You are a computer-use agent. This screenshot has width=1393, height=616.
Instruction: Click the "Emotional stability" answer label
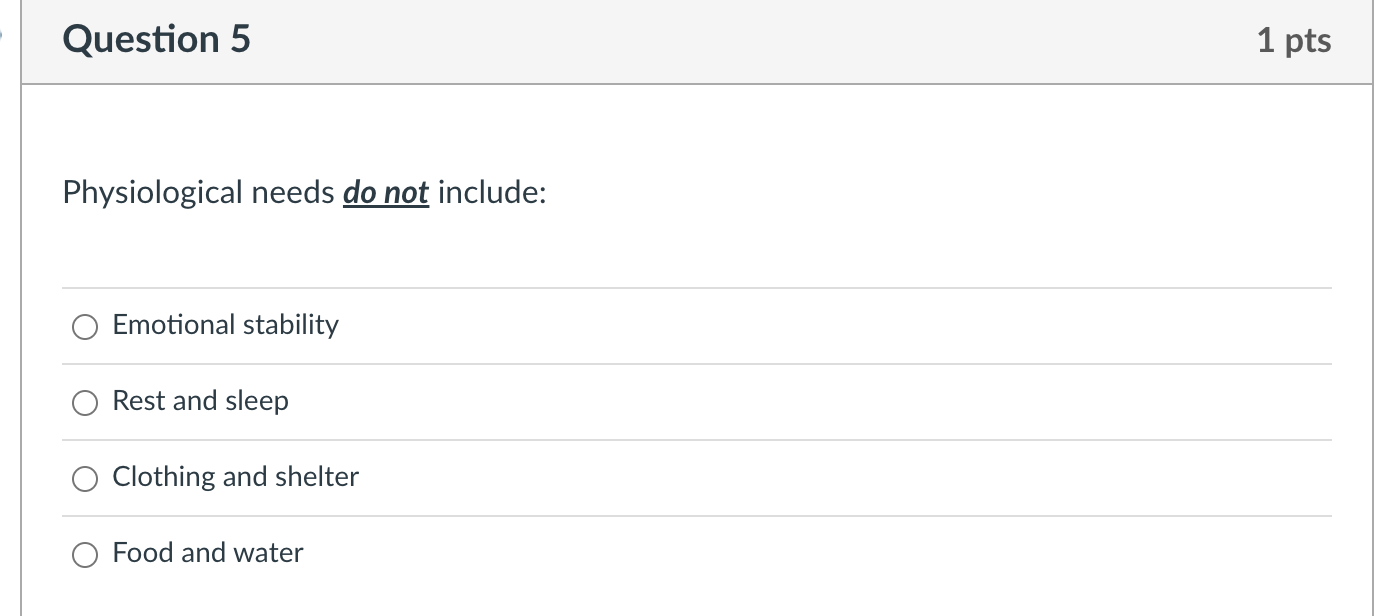(225, 325)
